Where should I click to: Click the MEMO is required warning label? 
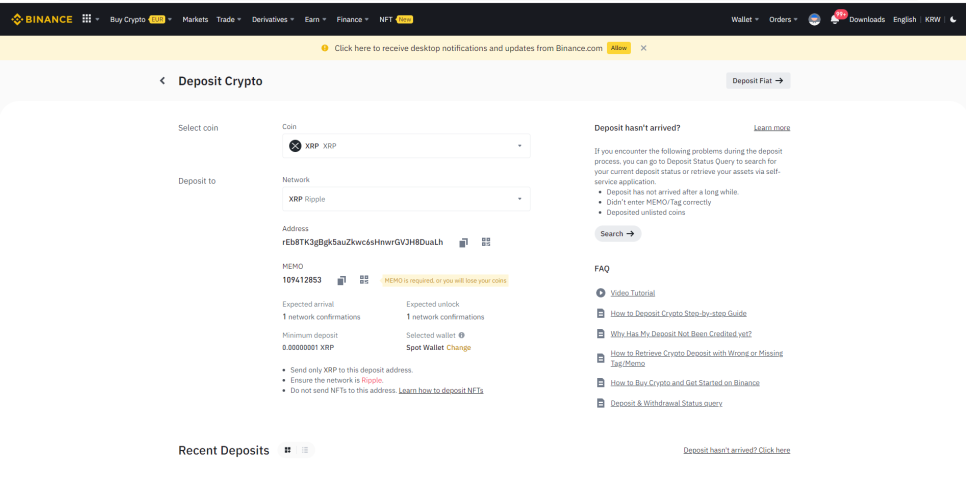click(x=445, y=281)
